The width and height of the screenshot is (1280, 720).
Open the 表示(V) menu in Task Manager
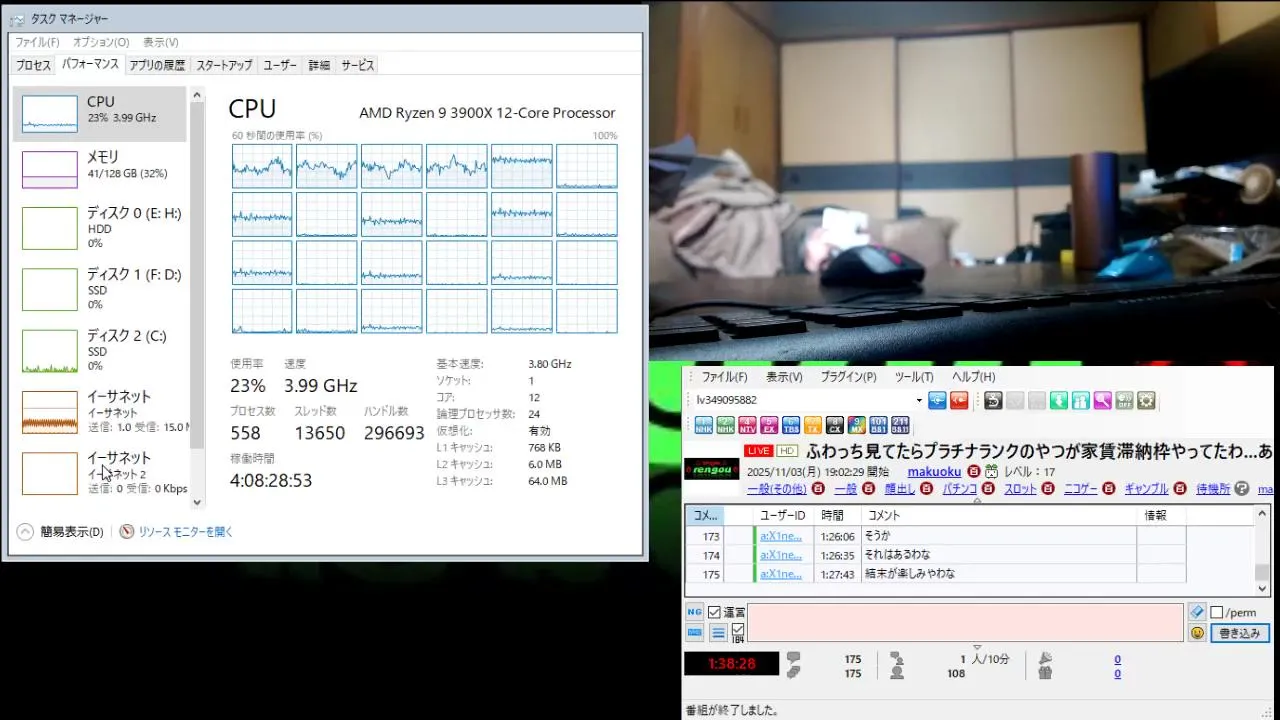(160, 42)
